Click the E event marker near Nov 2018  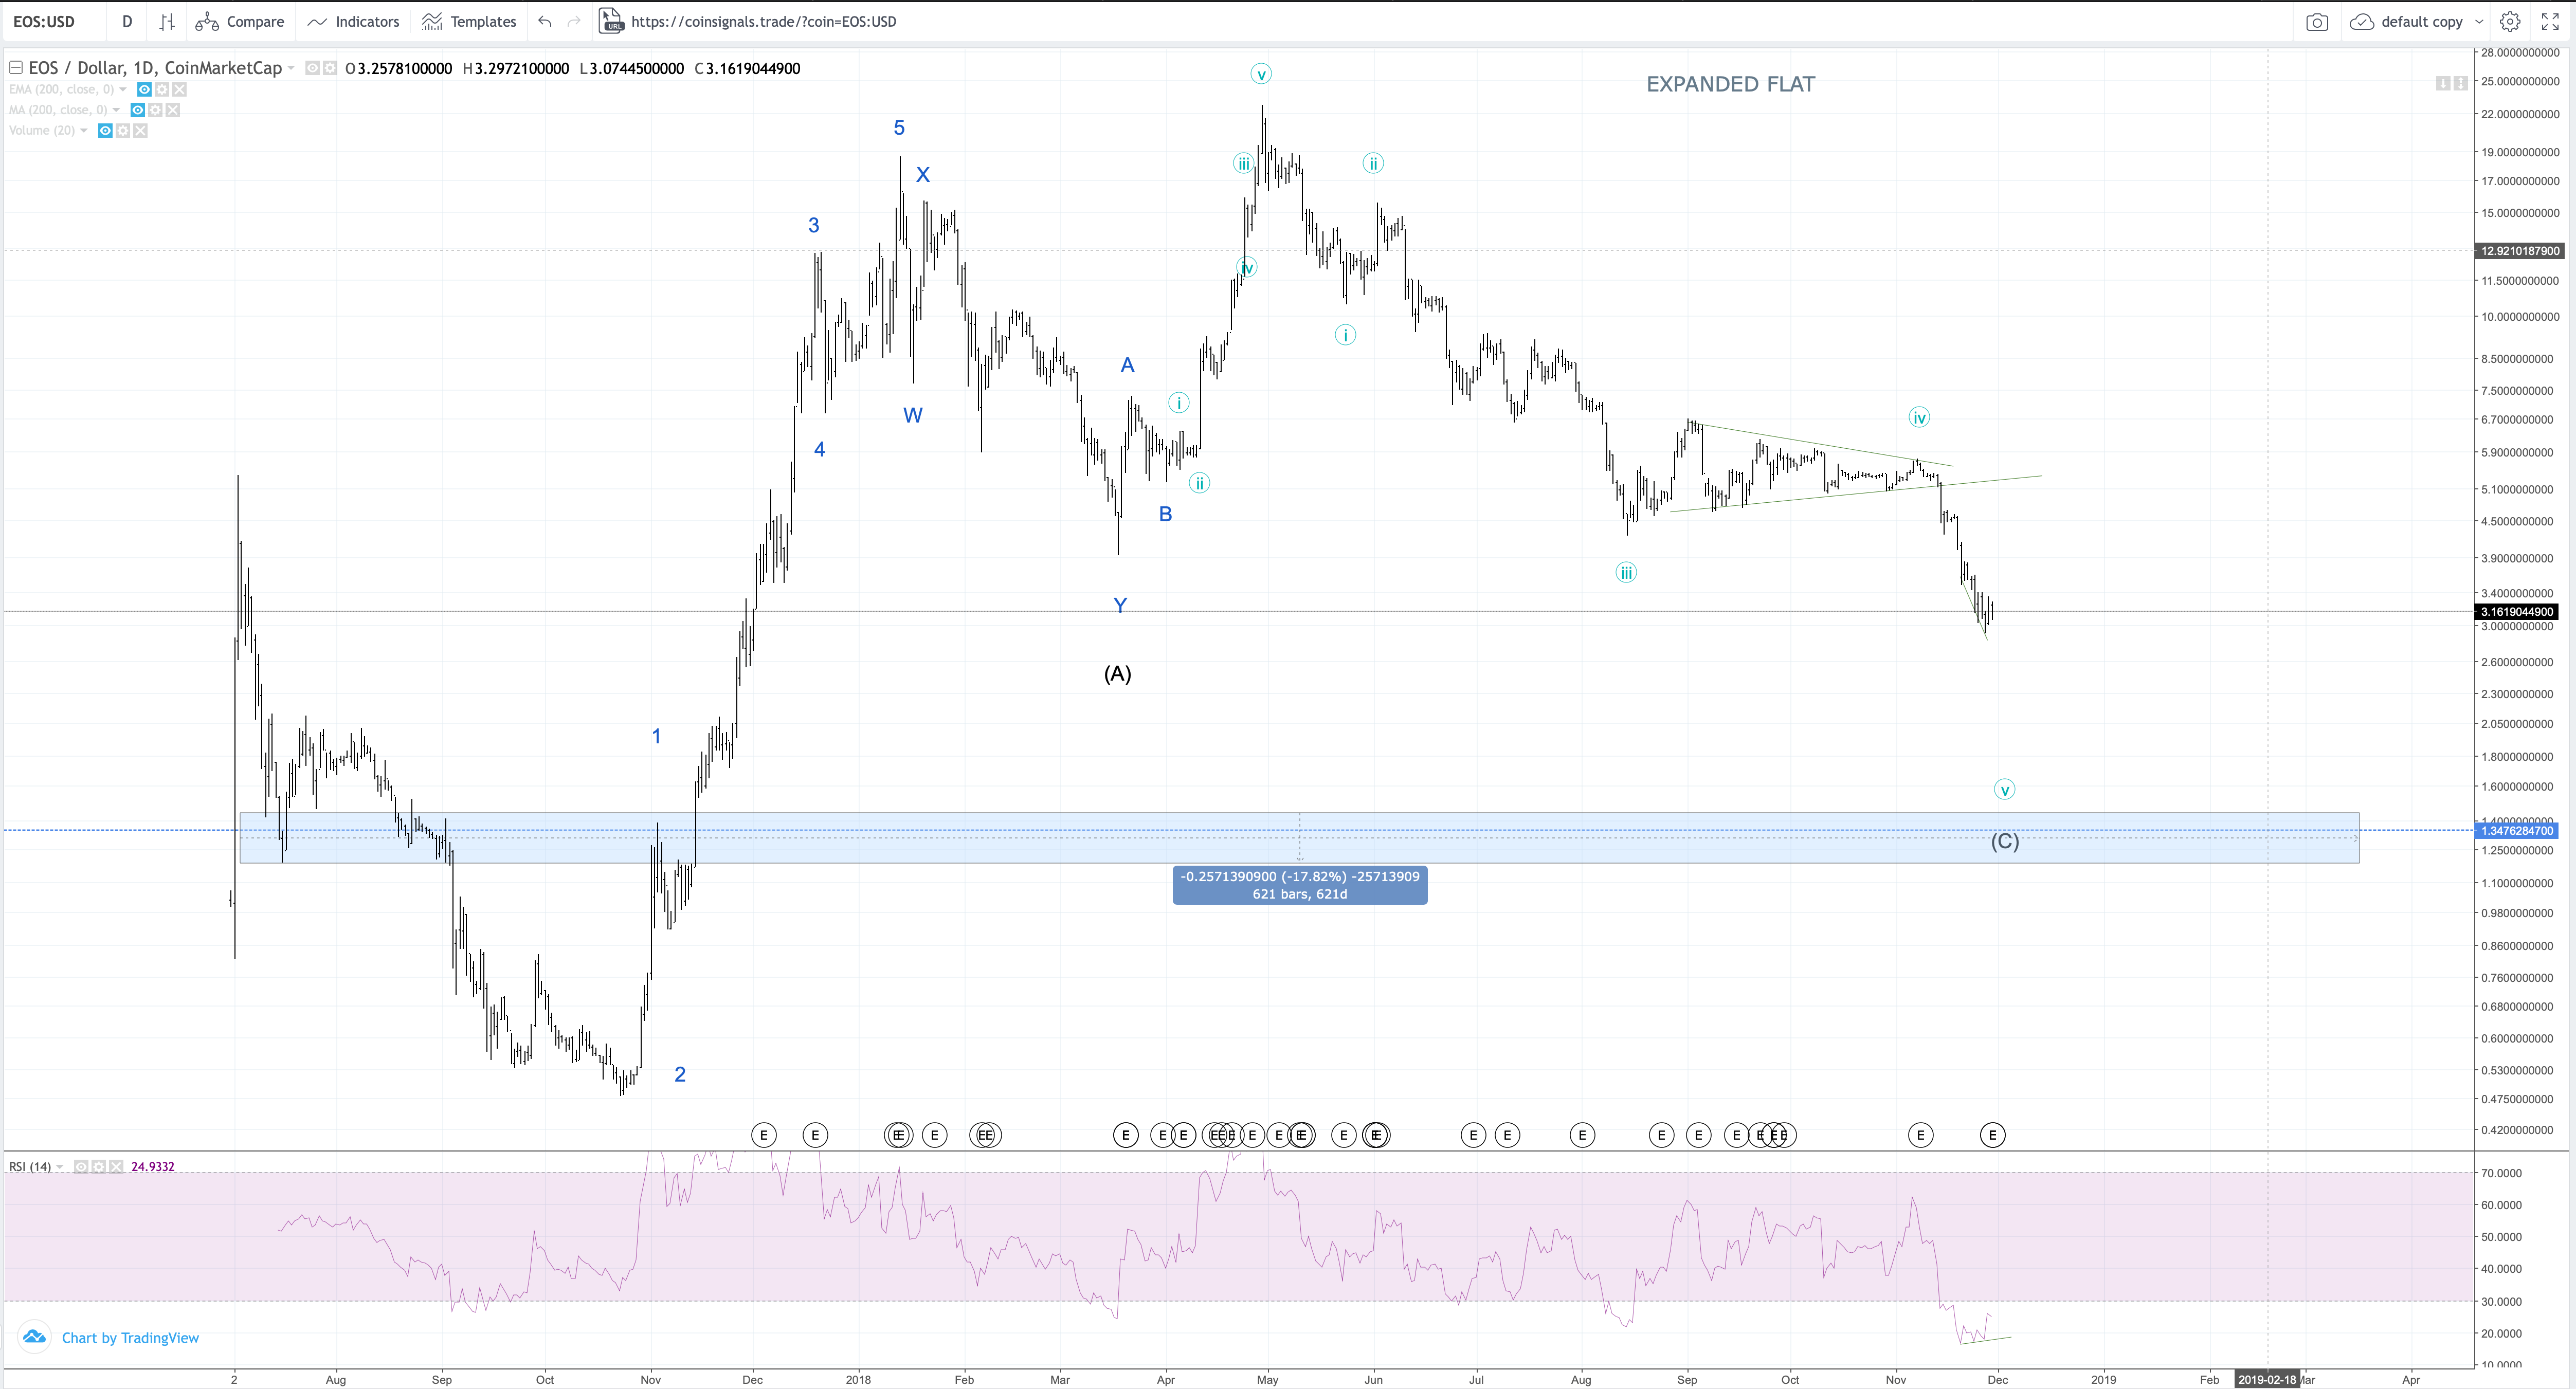pos(1920,1134)
